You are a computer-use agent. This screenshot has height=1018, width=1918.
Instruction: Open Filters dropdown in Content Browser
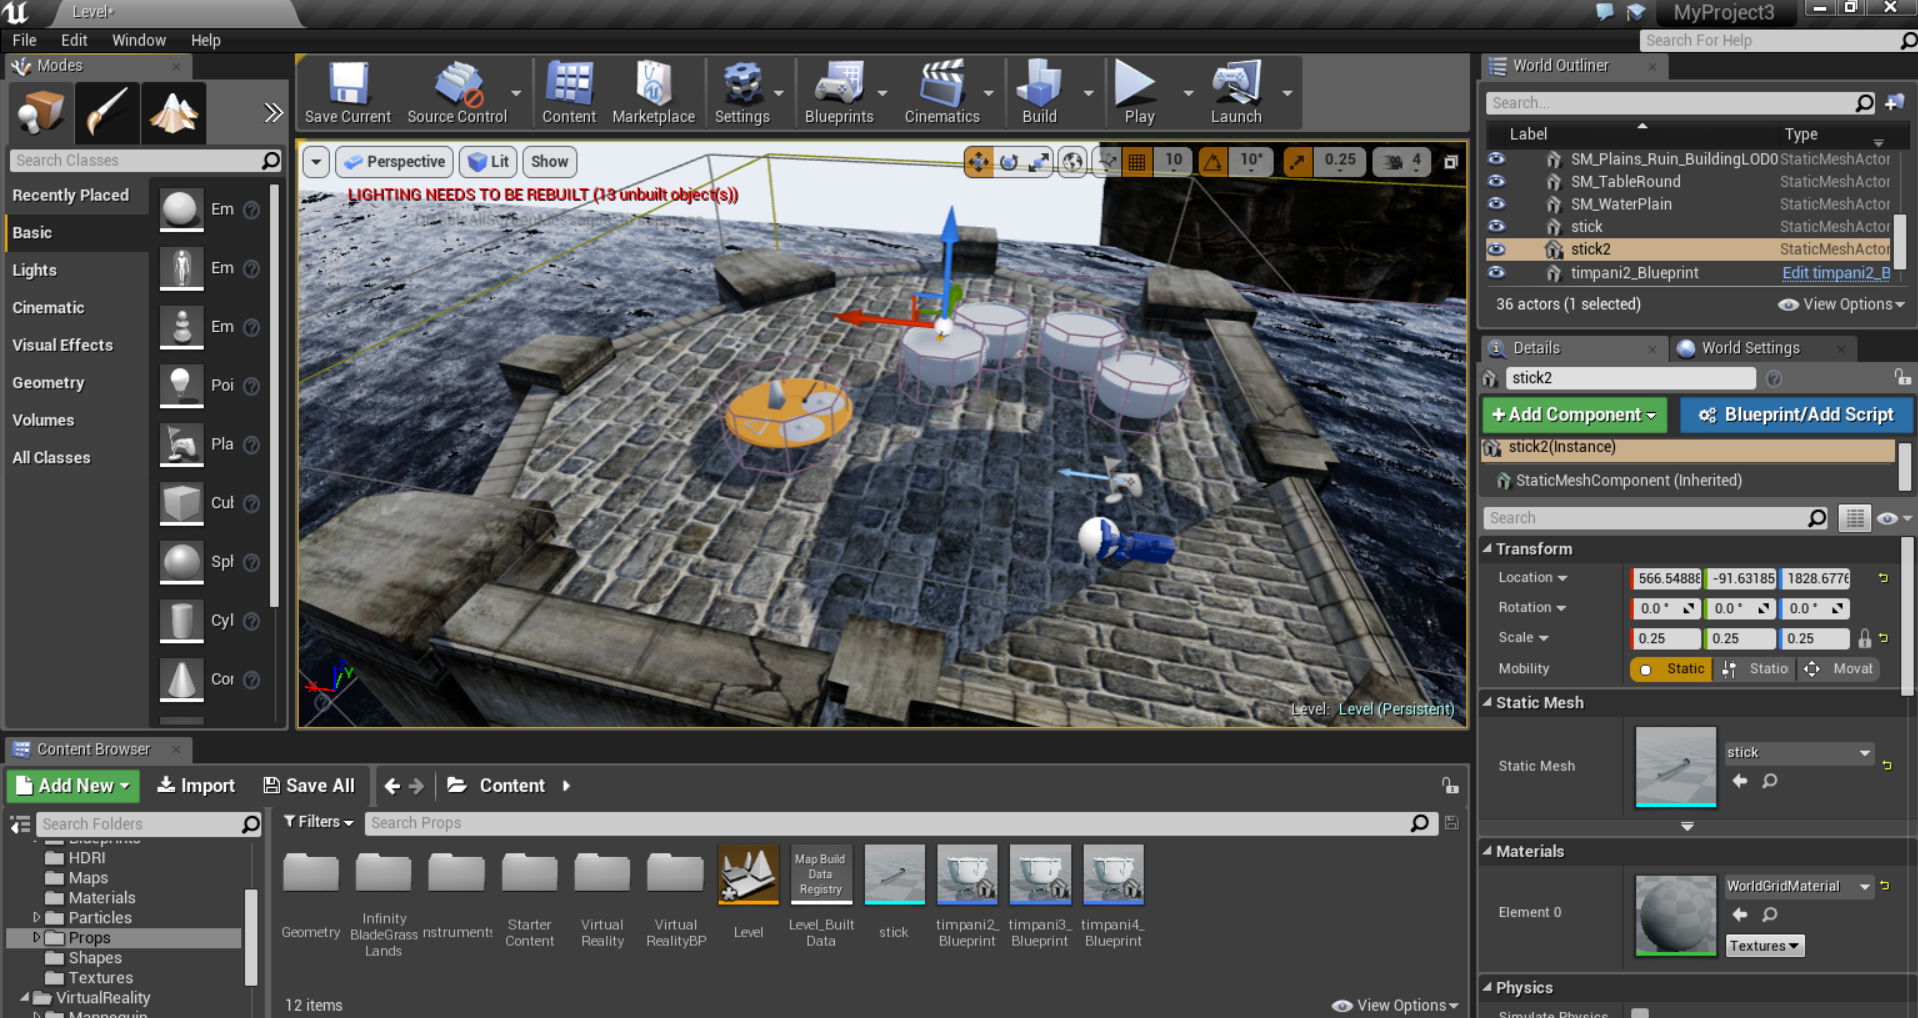point(319,822)
